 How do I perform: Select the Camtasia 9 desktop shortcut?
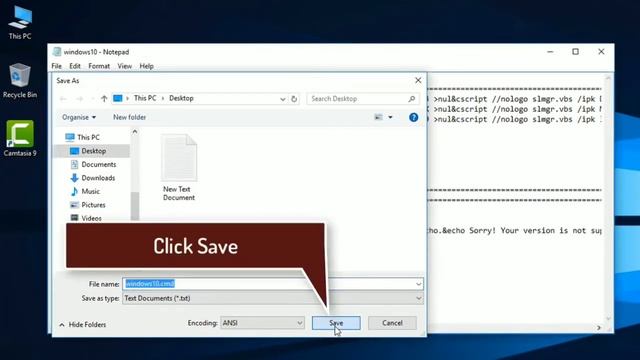[20, 139]
